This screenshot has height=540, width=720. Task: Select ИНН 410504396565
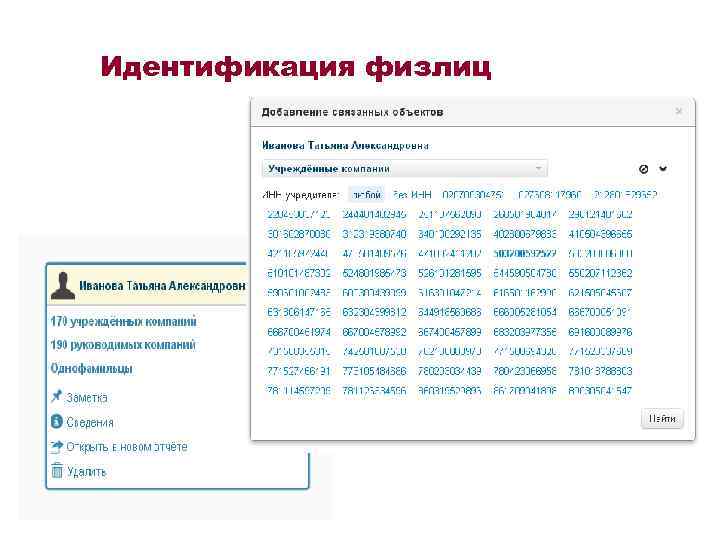click(x=600, y=234)
